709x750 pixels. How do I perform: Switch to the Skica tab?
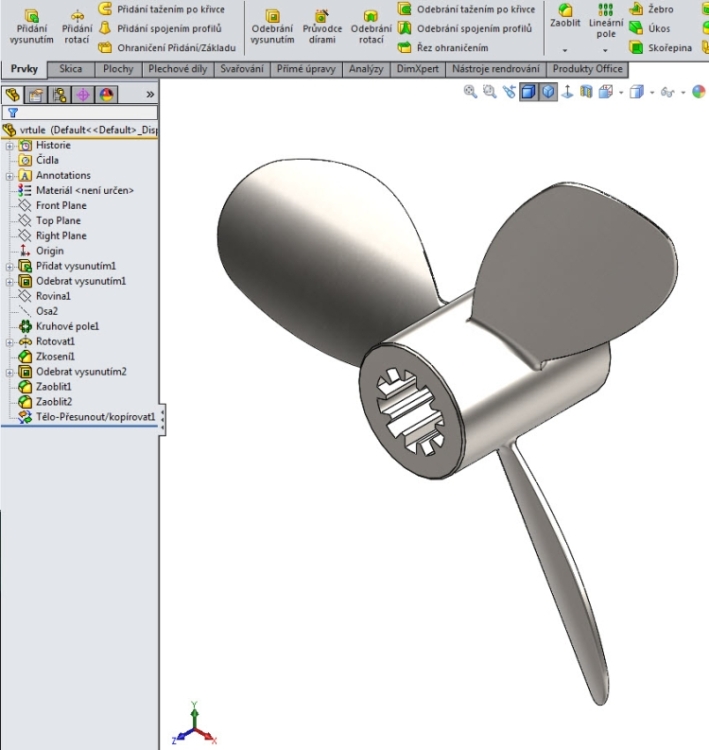[71, 69]
